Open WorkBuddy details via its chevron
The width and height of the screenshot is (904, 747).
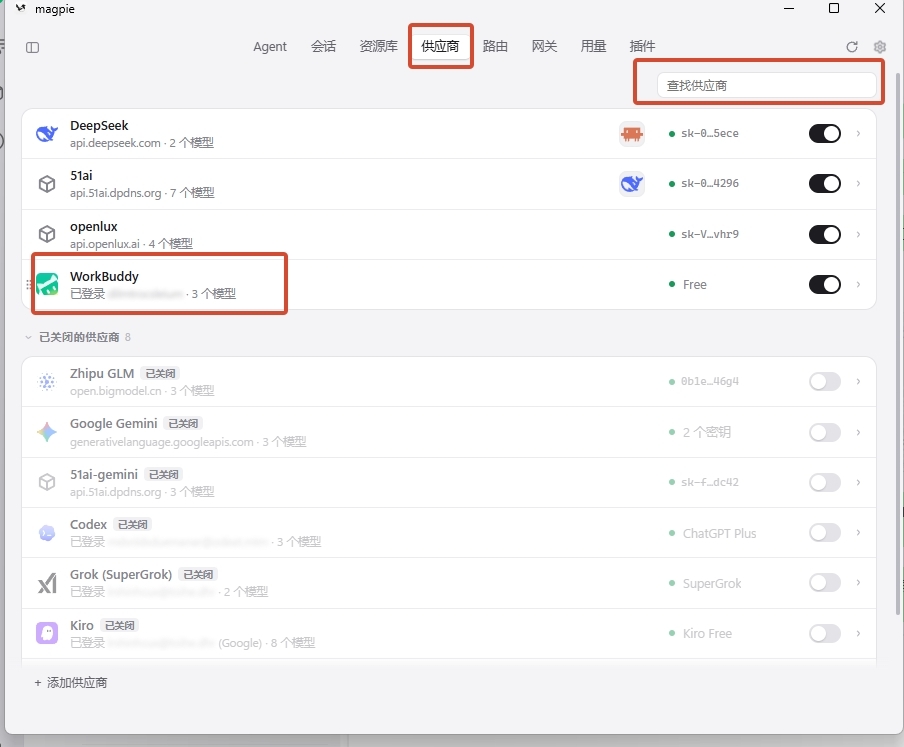pos(858,284)
